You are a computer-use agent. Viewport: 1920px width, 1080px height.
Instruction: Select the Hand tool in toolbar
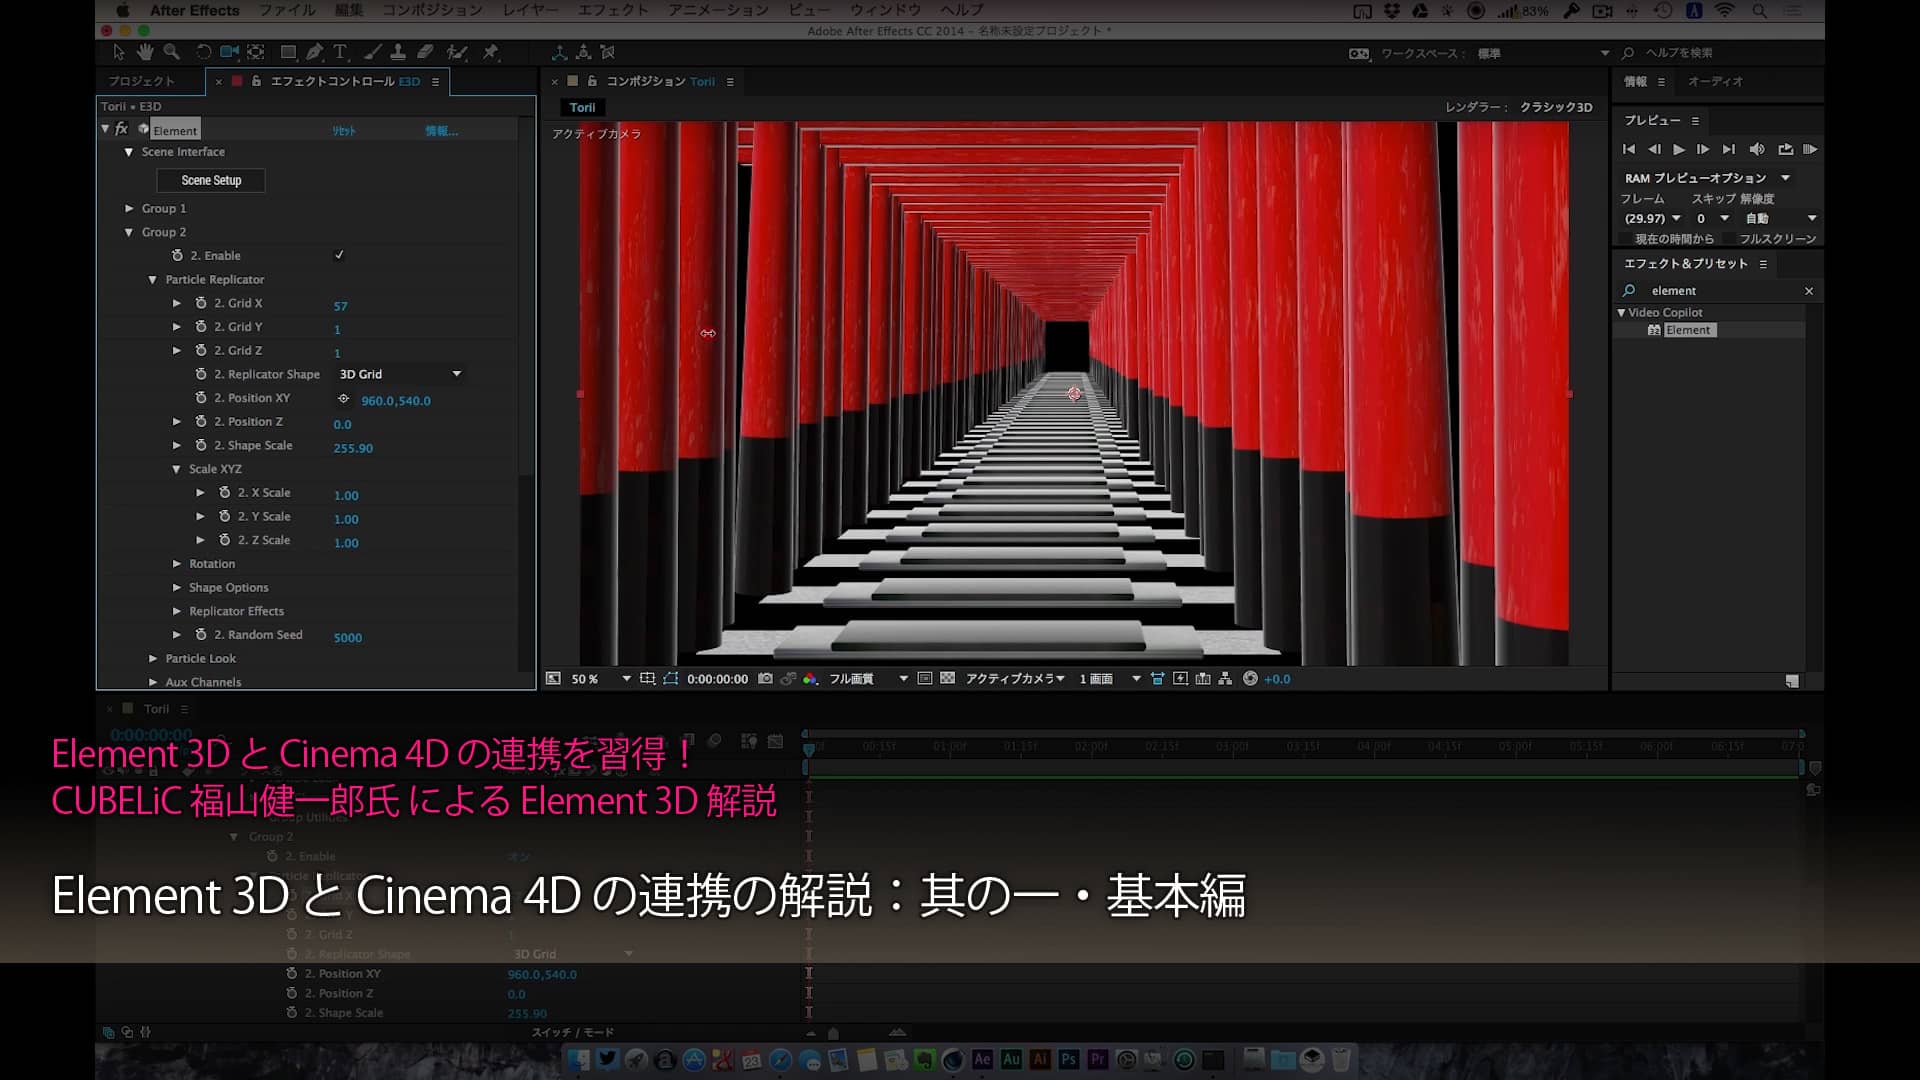[145, 52]
